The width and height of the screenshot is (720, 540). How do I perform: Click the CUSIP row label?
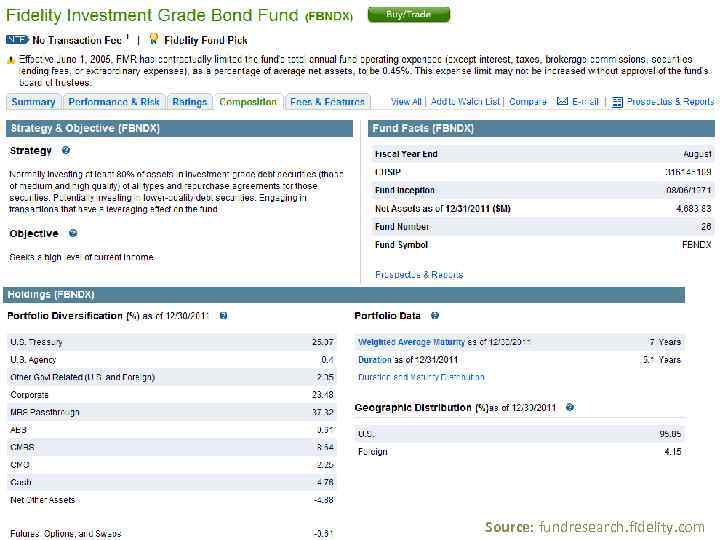pos(388,172)
